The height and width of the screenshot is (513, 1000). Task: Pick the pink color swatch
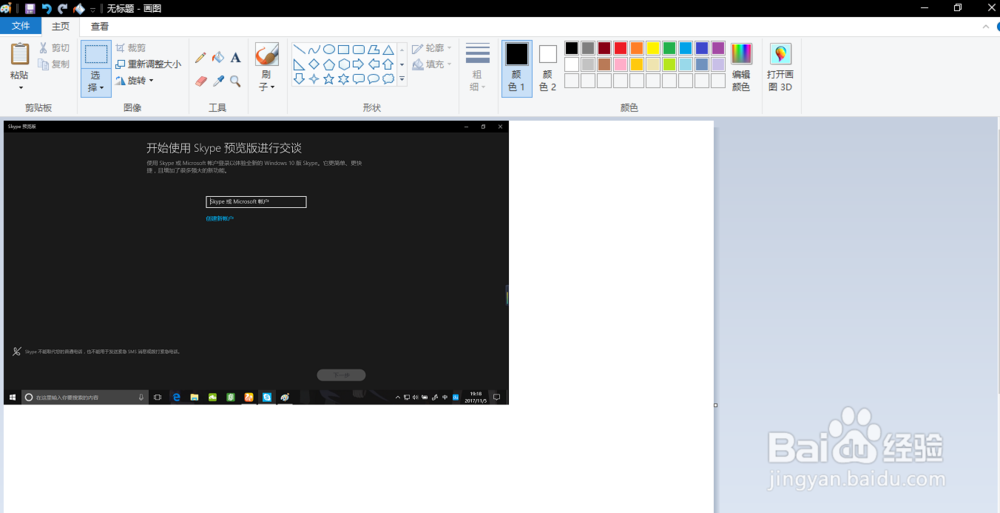click(621, 64)
